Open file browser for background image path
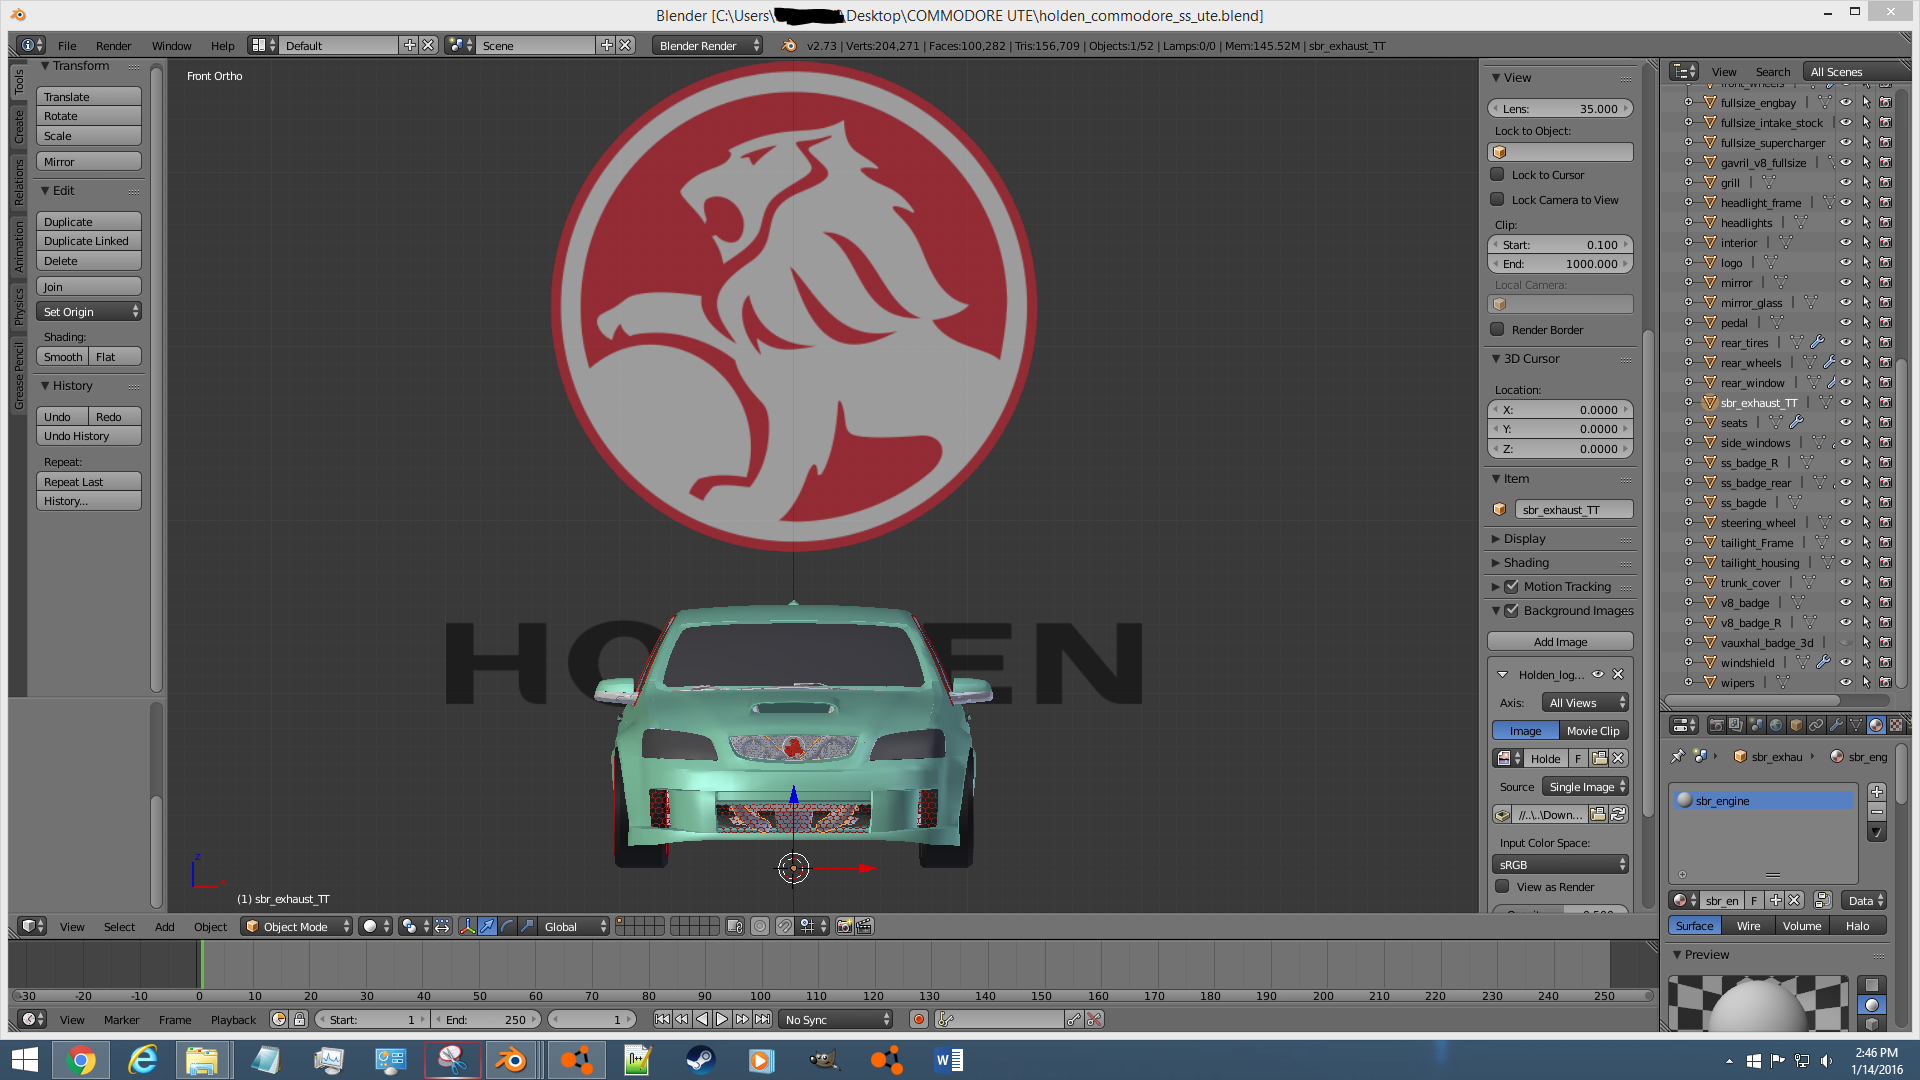This screenshot has width=1920, height=1080. pos(1598,815)
